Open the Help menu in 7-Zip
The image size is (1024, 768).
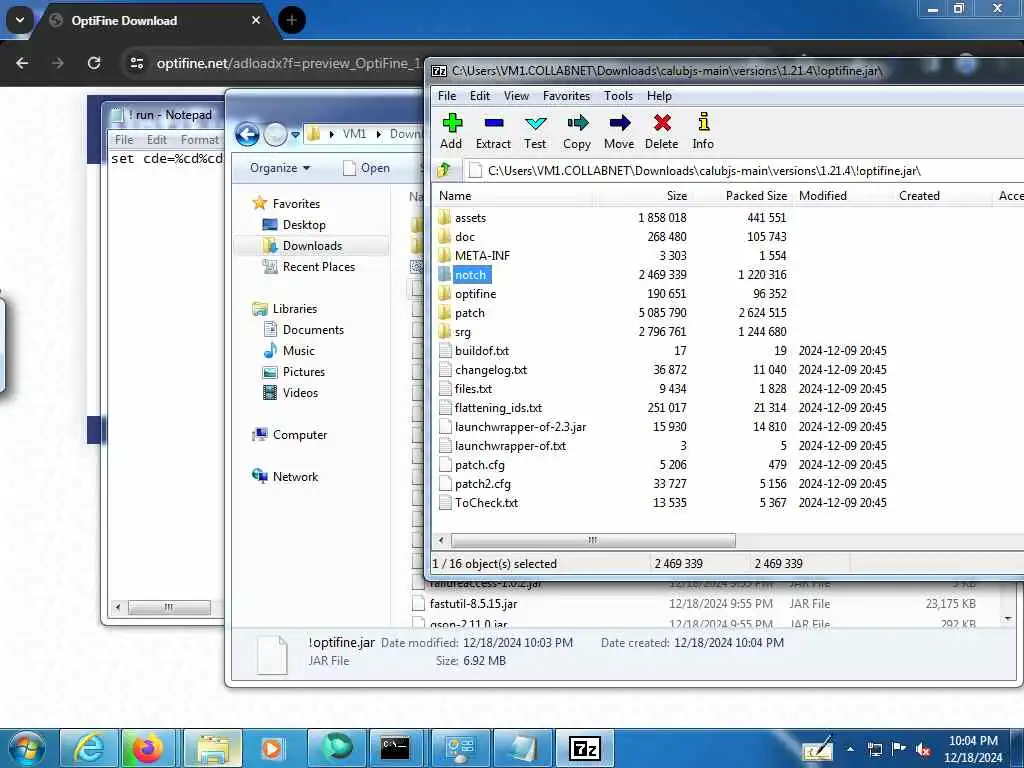click(659, 96)
